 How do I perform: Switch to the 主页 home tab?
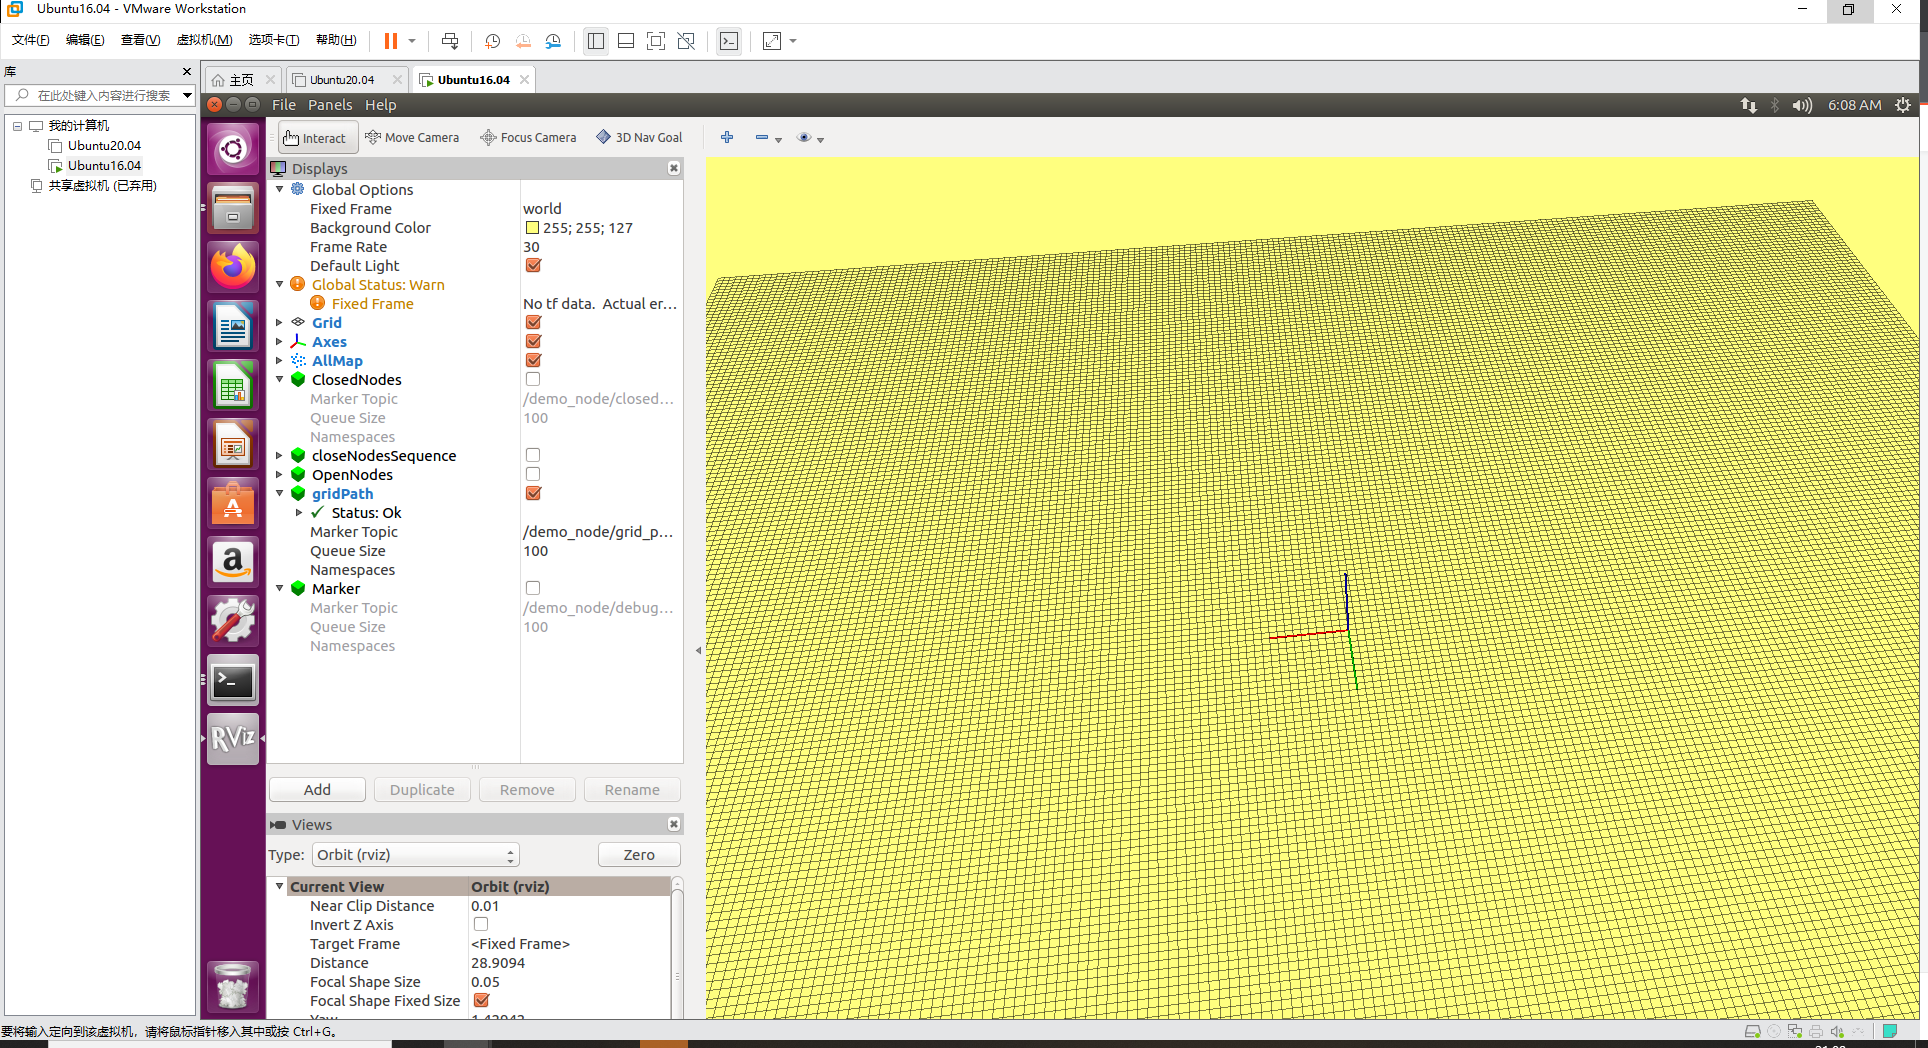coord(241,80)
